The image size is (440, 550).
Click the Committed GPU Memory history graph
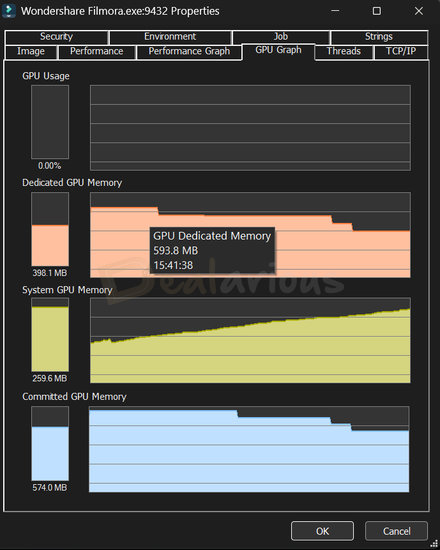pyautogui.click(x=249, y=449)
